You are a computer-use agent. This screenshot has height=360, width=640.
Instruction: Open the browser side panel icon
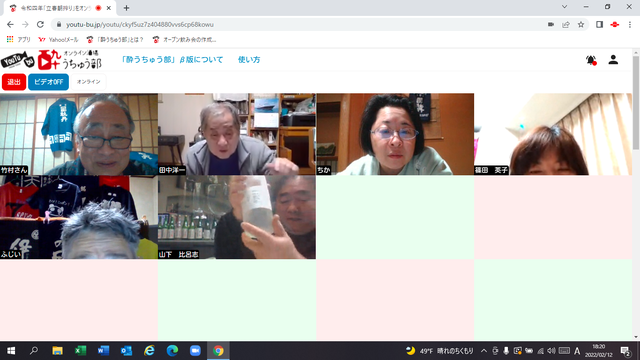click(599, 24)
